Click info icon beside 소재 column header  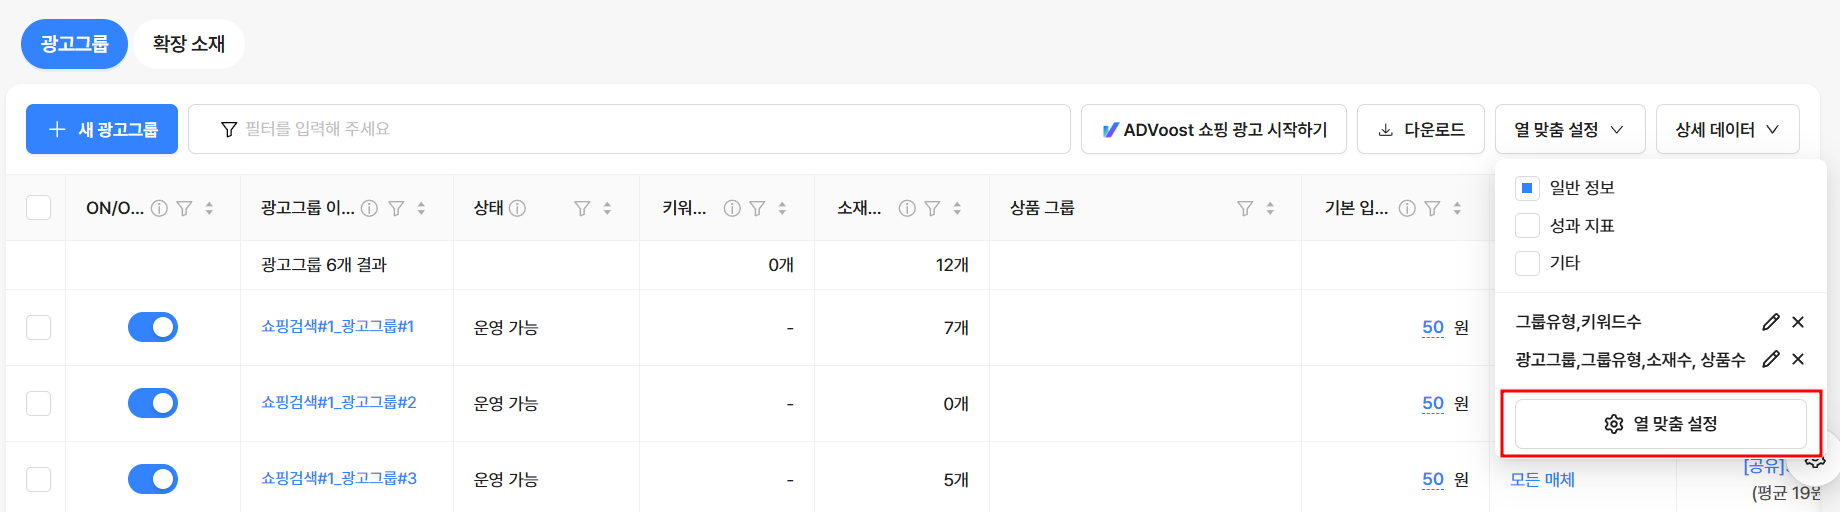click(x=907, y=208)
